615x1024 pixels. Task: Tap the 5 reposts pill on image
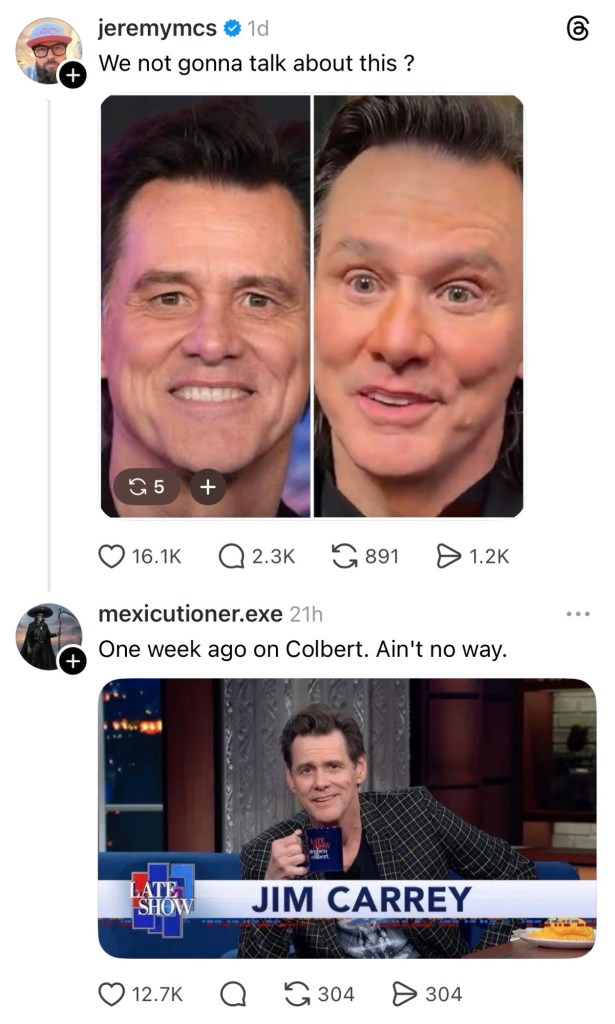(x=146, y=487)
